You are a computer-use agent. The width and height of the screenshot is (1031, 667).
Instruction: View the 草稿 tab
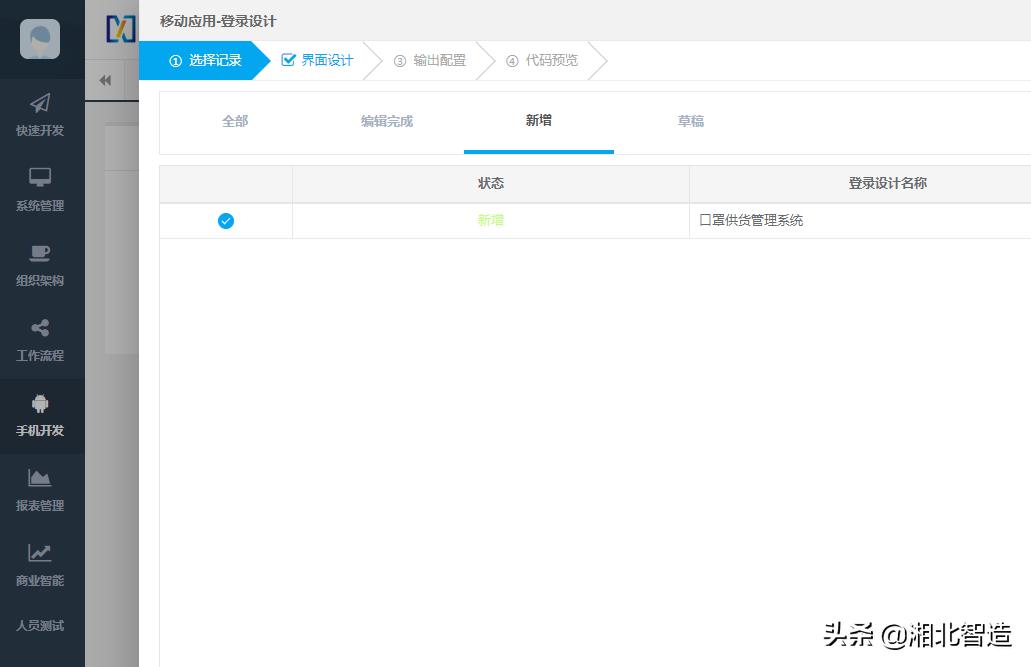click(x=690, y=120)
